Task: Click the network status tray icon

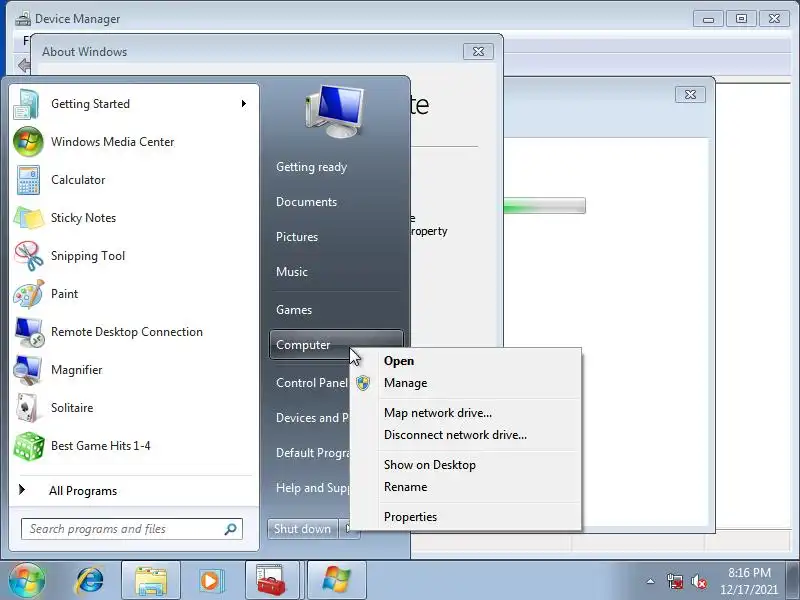Action: tap(674, 581)
